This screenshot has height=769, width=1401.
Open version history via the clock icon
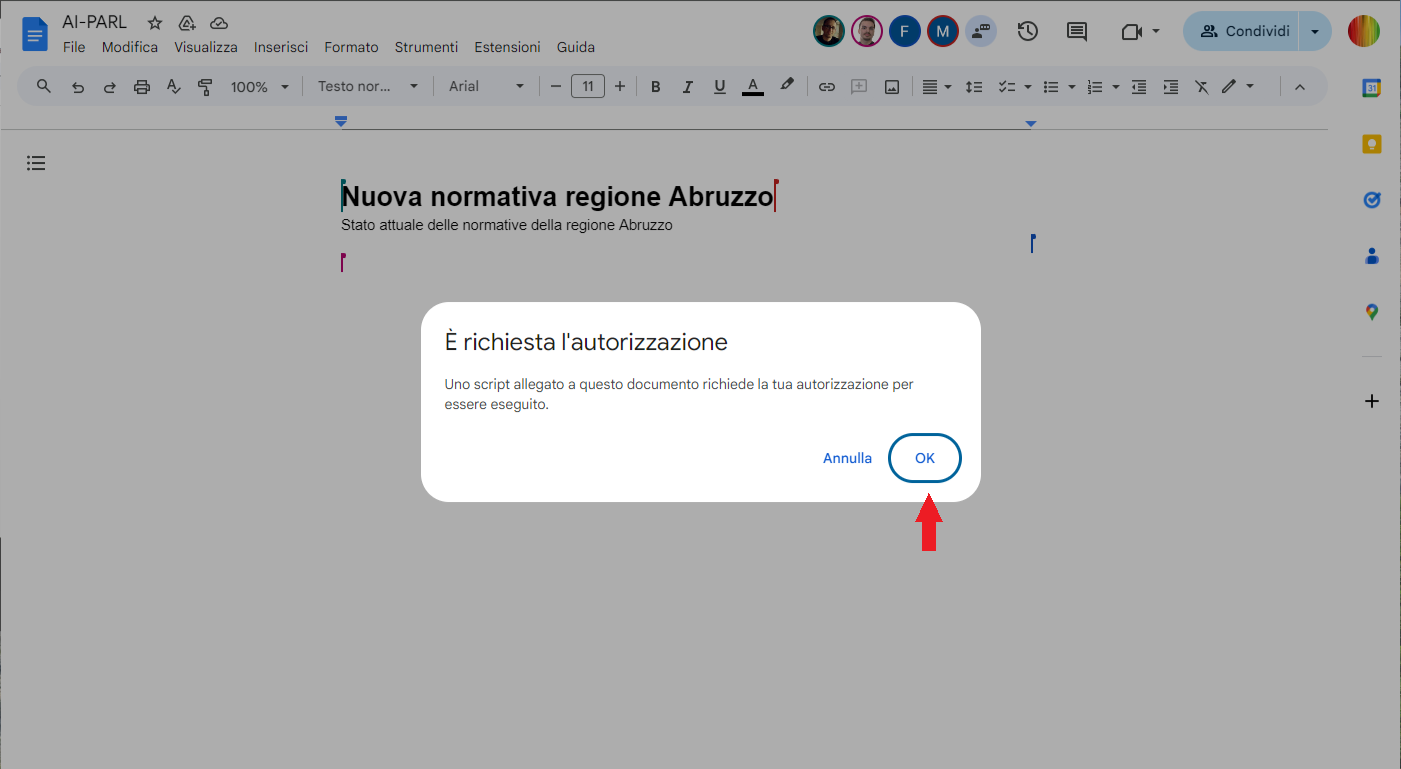tap(1027, 31)
